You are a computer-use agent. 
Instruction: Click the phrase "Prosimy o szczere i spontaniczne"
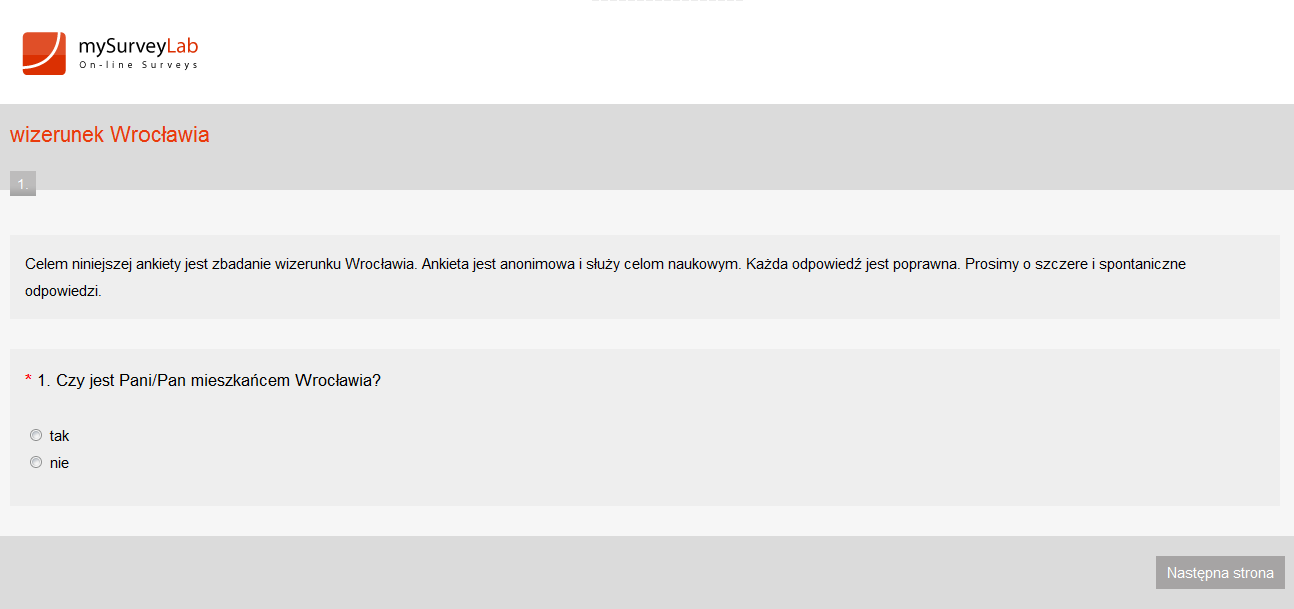[x=1075, y=265]
